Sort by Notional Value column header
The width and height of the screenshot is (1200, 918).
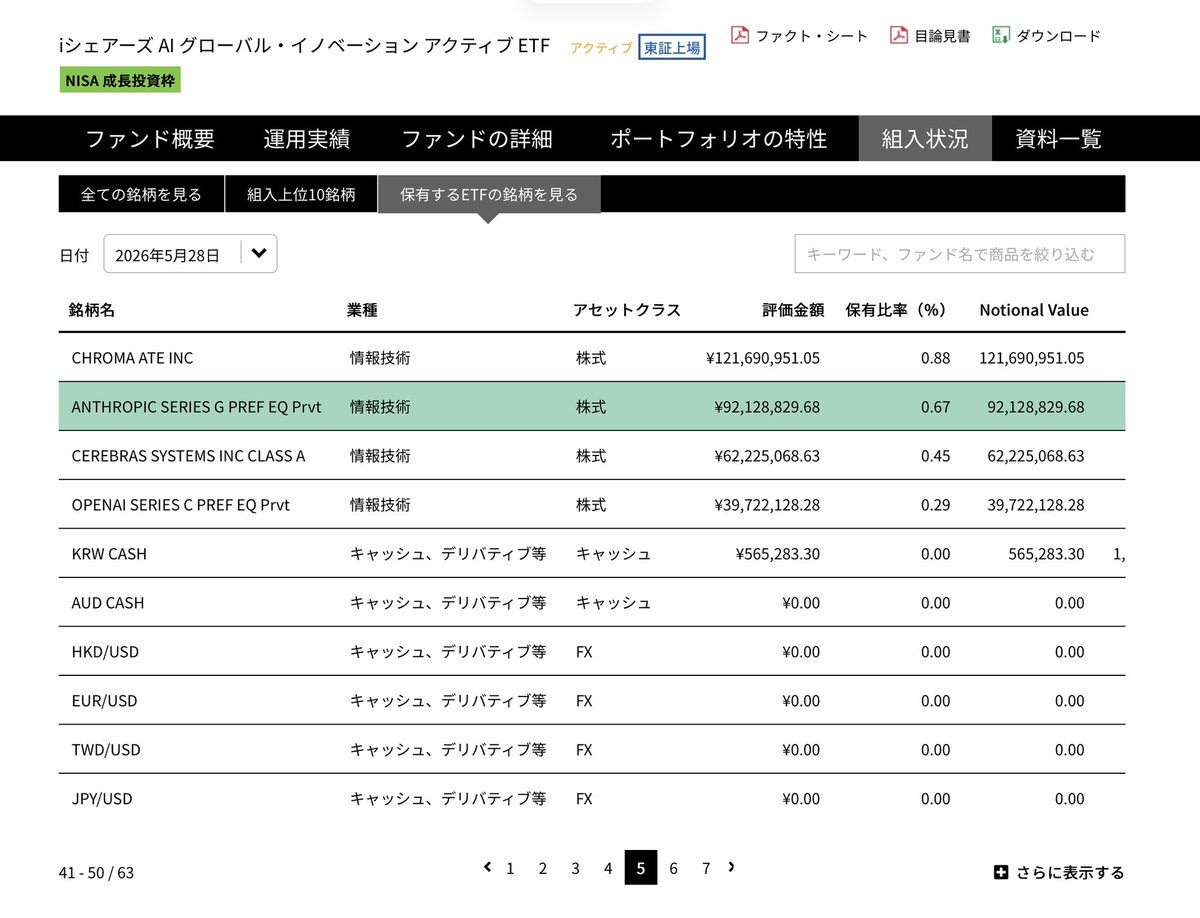(1034, 310)
